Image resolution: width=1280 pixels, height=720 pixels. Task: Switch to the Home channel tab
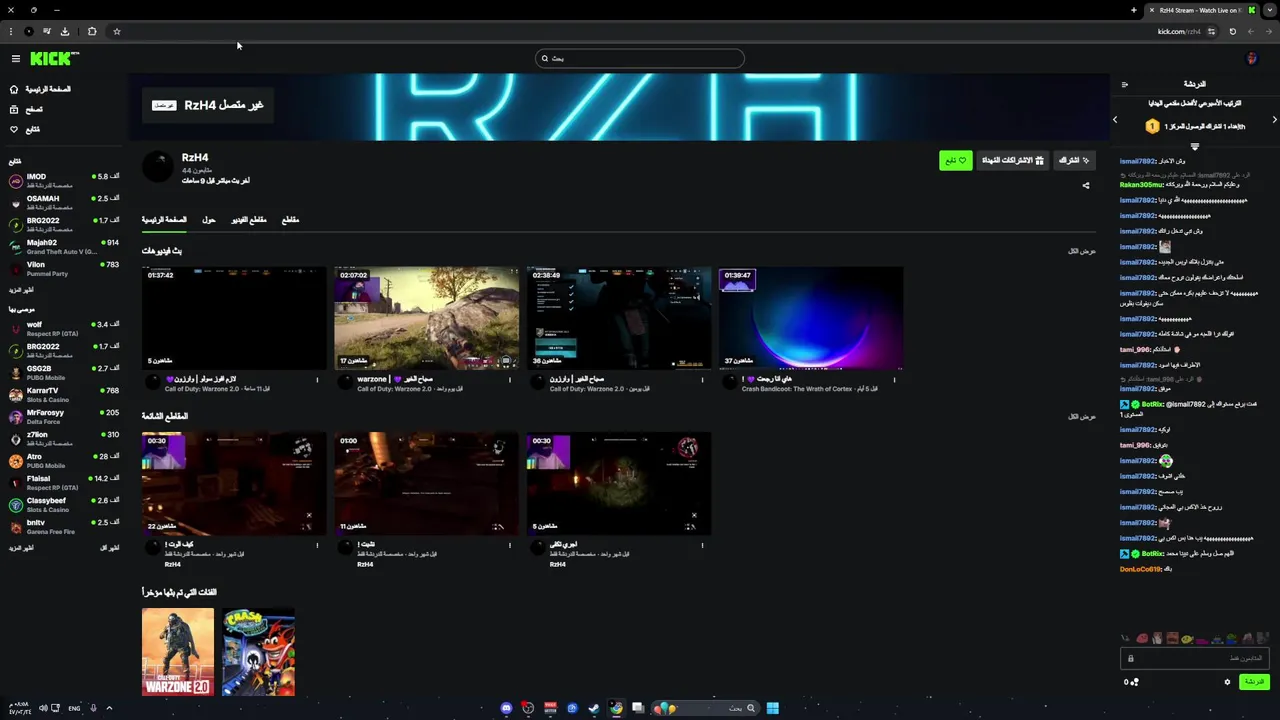point(164,220)
